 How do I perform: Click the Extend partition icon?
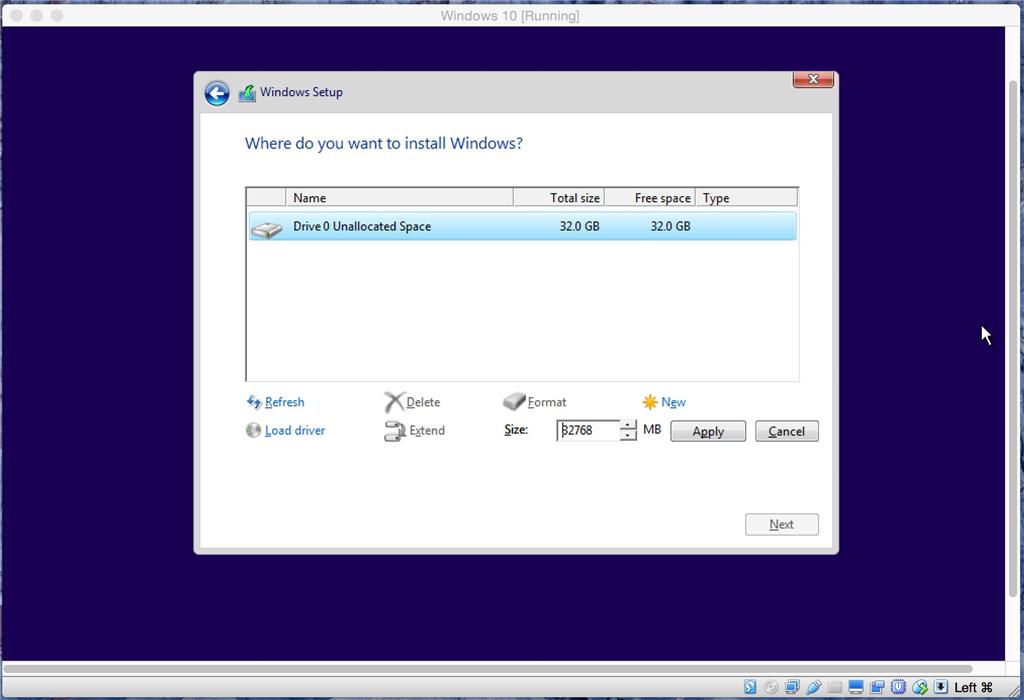tap(394, 431)
